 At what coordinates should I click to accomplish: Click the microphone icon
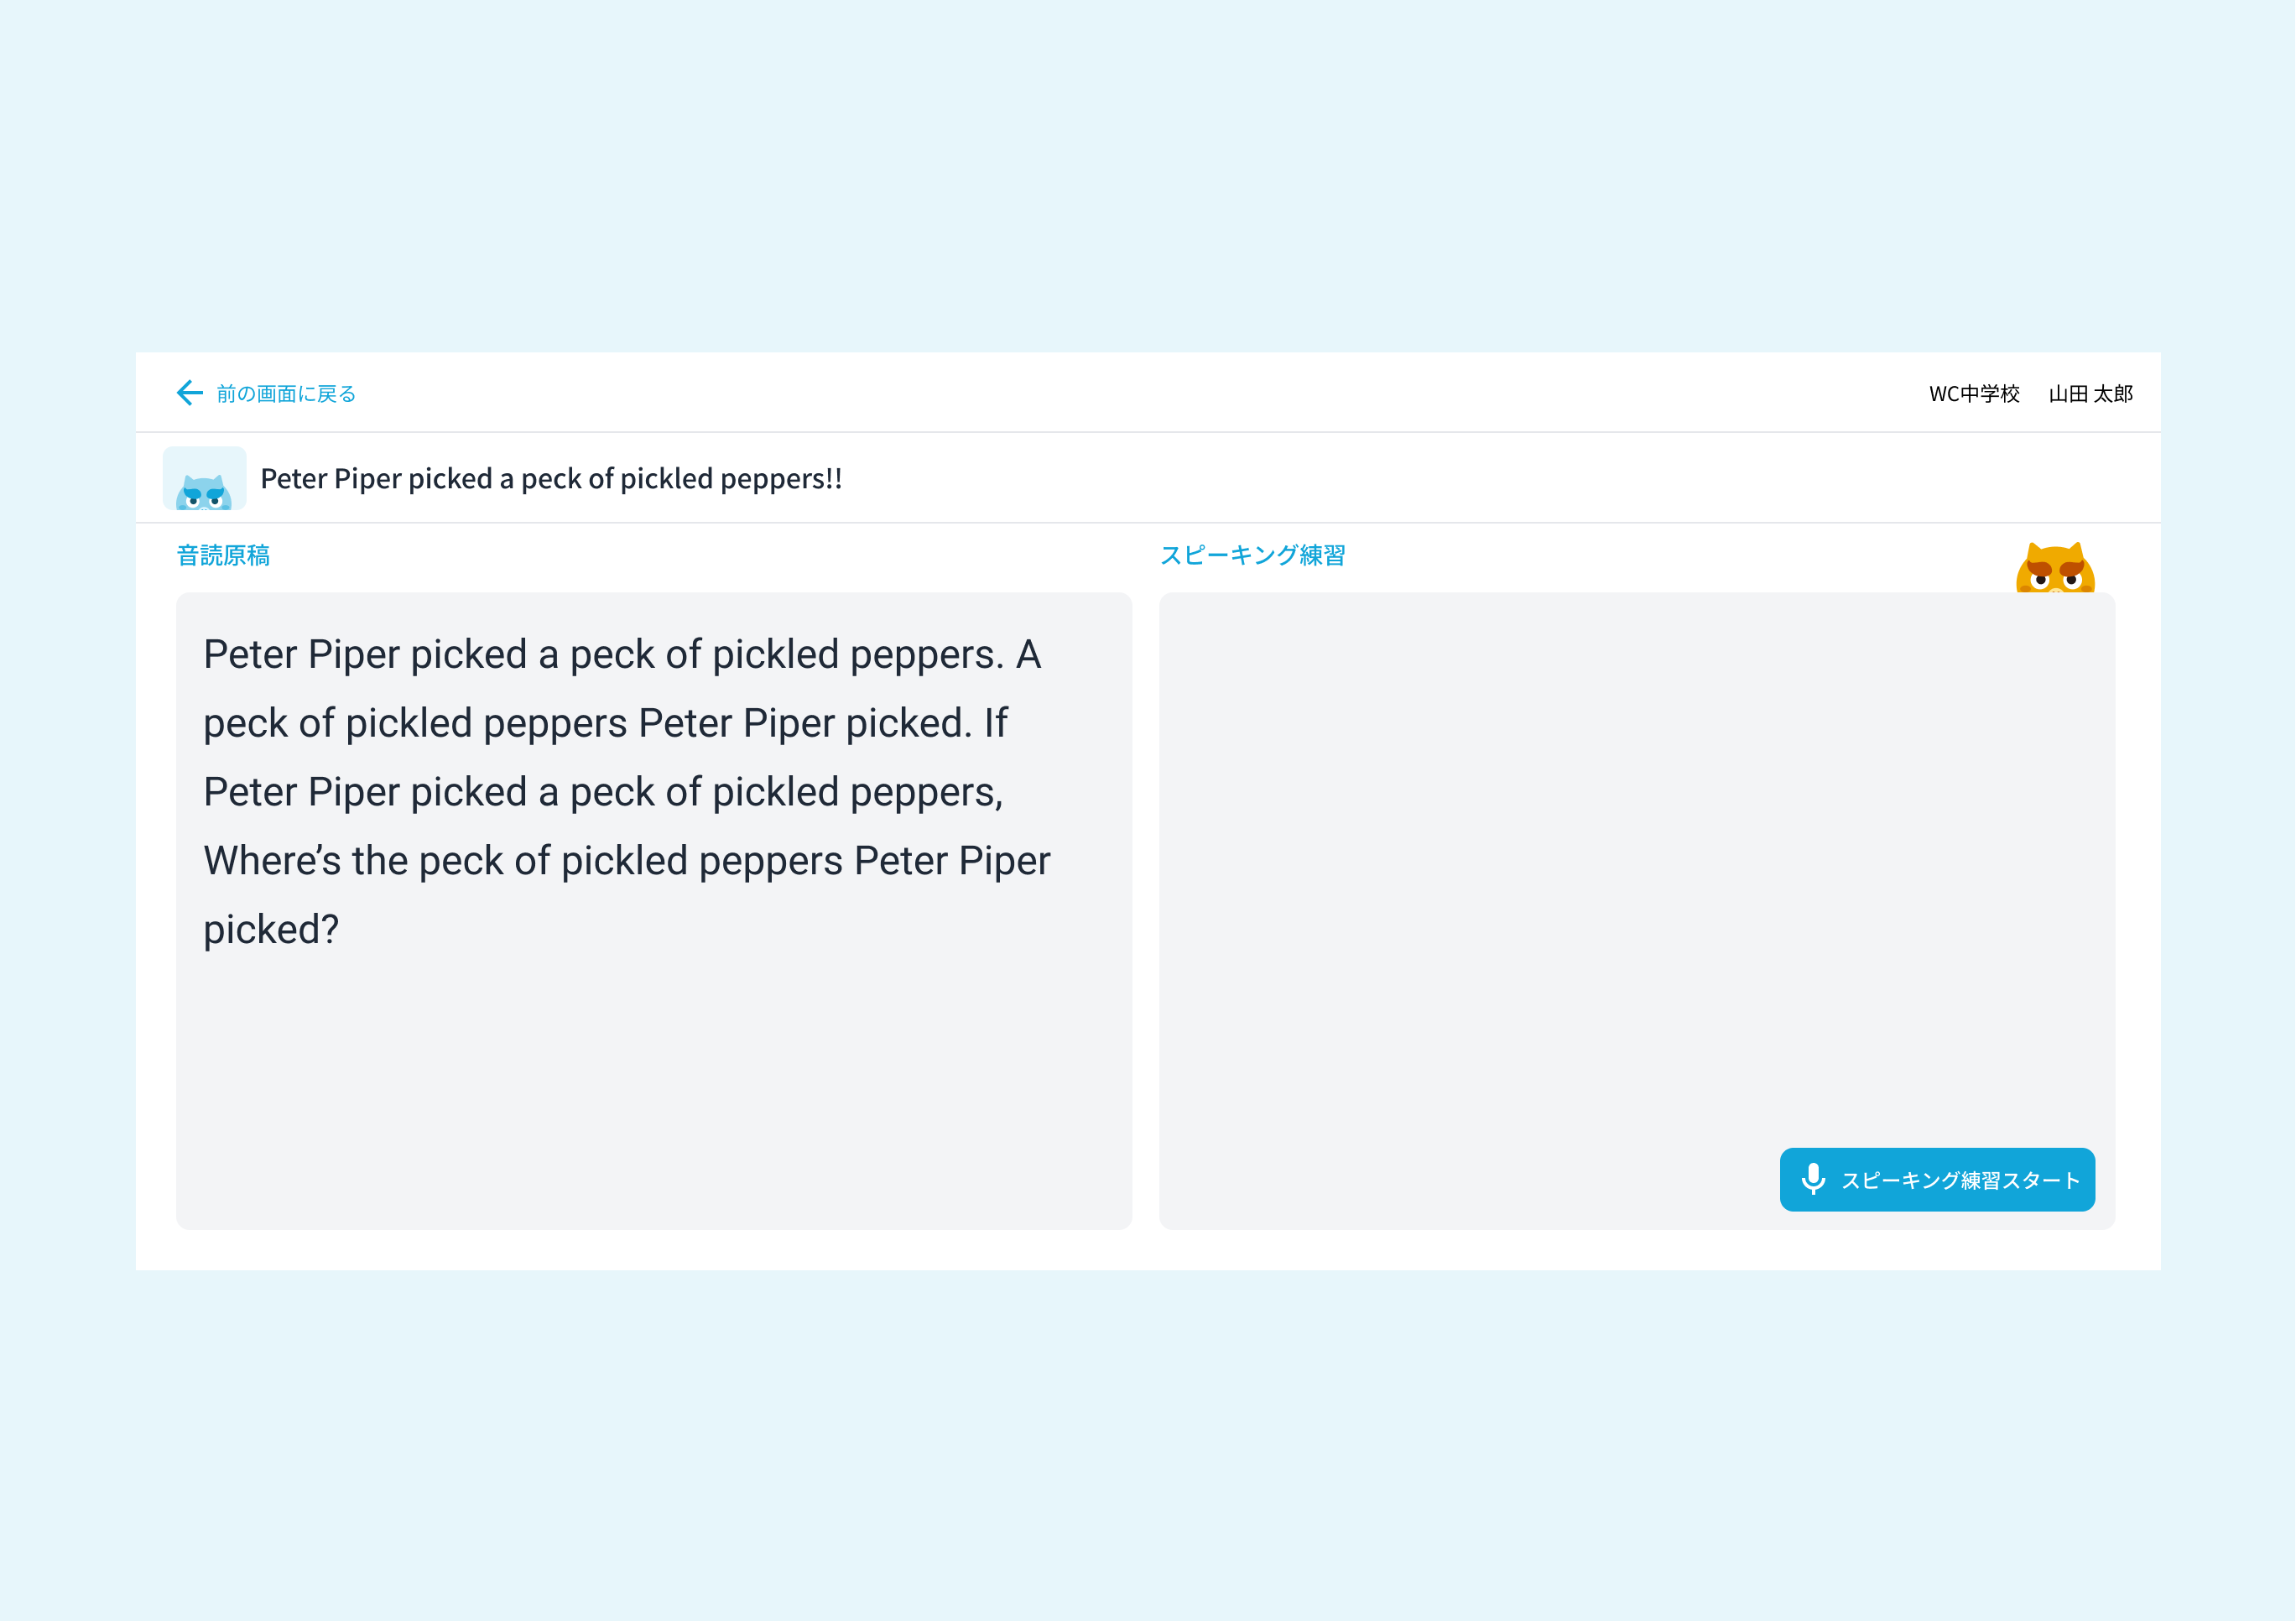(1812, 1179)
